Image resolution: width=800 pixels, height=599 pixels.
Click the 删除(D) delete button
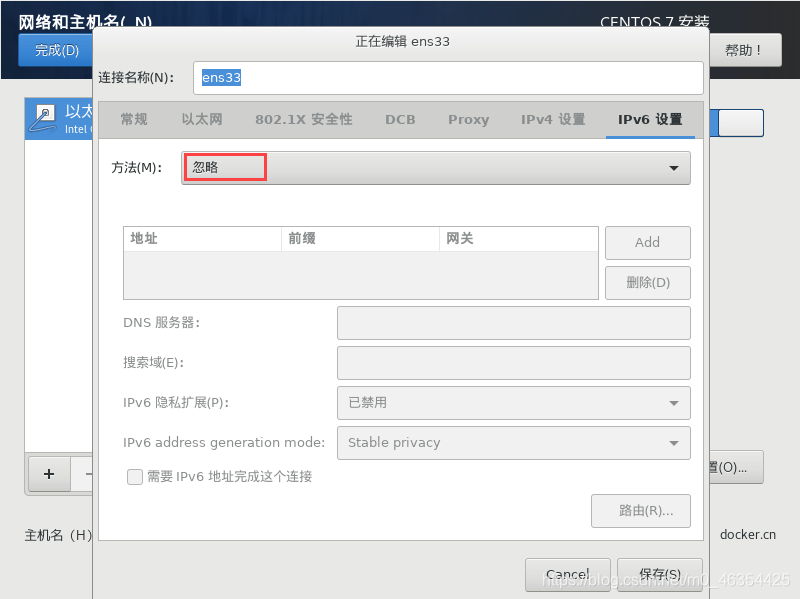coord(647,283)
